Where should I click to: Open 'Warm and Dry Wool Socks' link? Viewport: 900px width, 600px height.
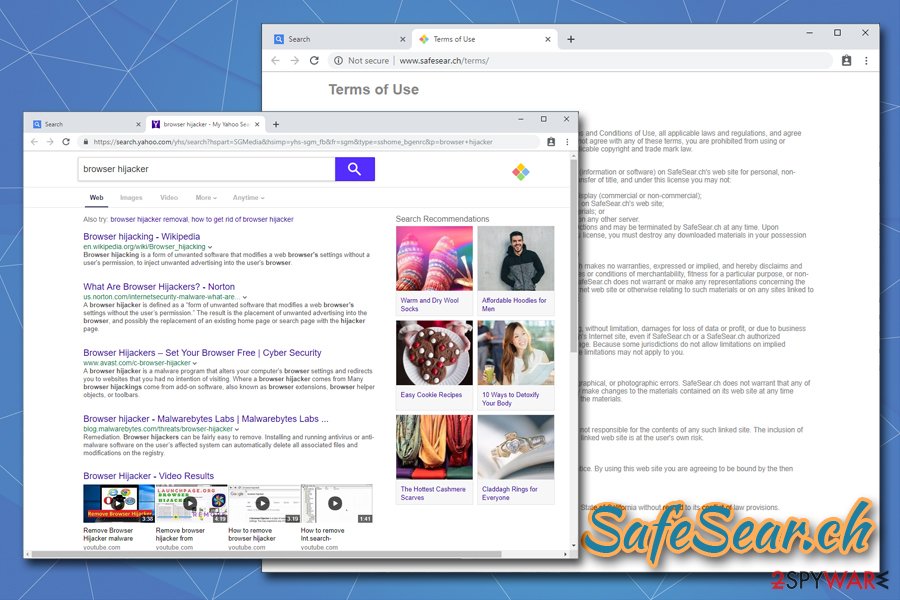click(429, 304)
